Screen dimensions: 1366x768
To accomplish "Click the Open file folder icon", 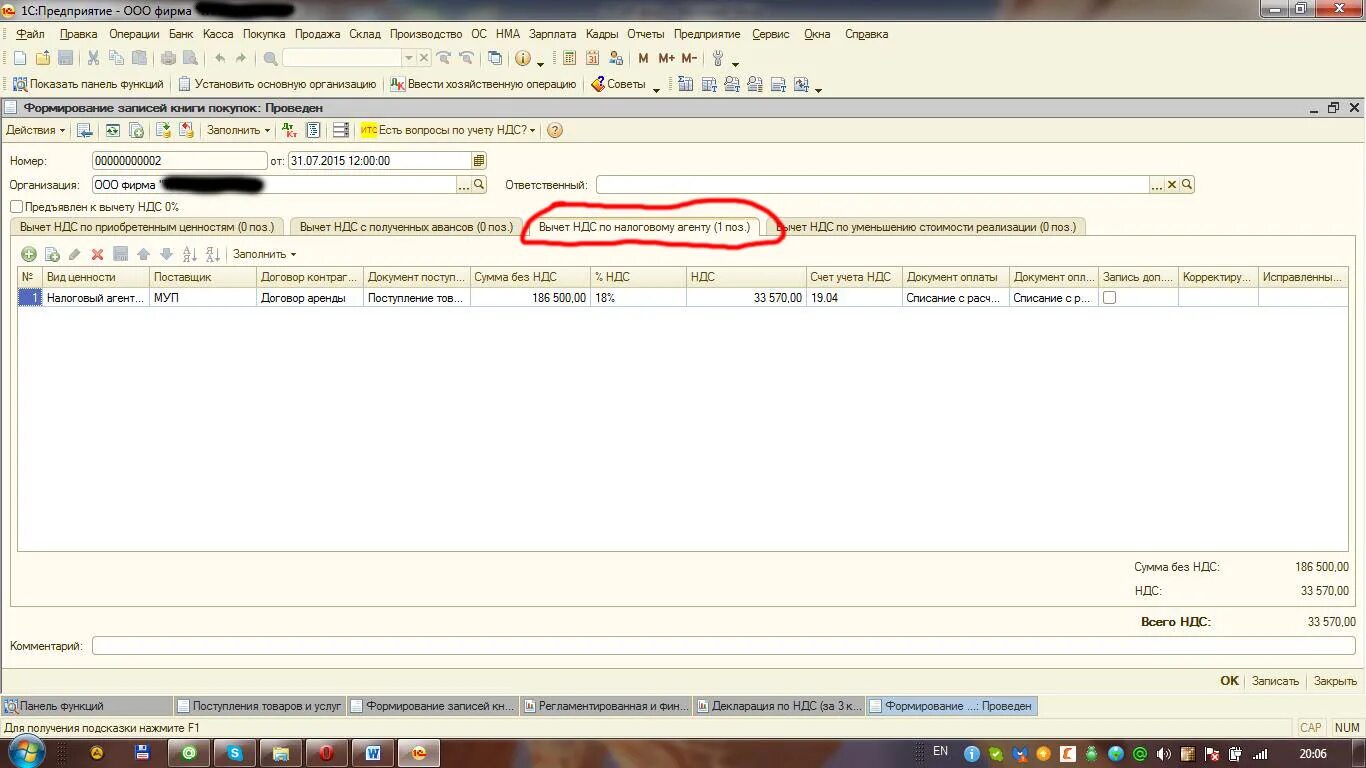I will (42, 59).
